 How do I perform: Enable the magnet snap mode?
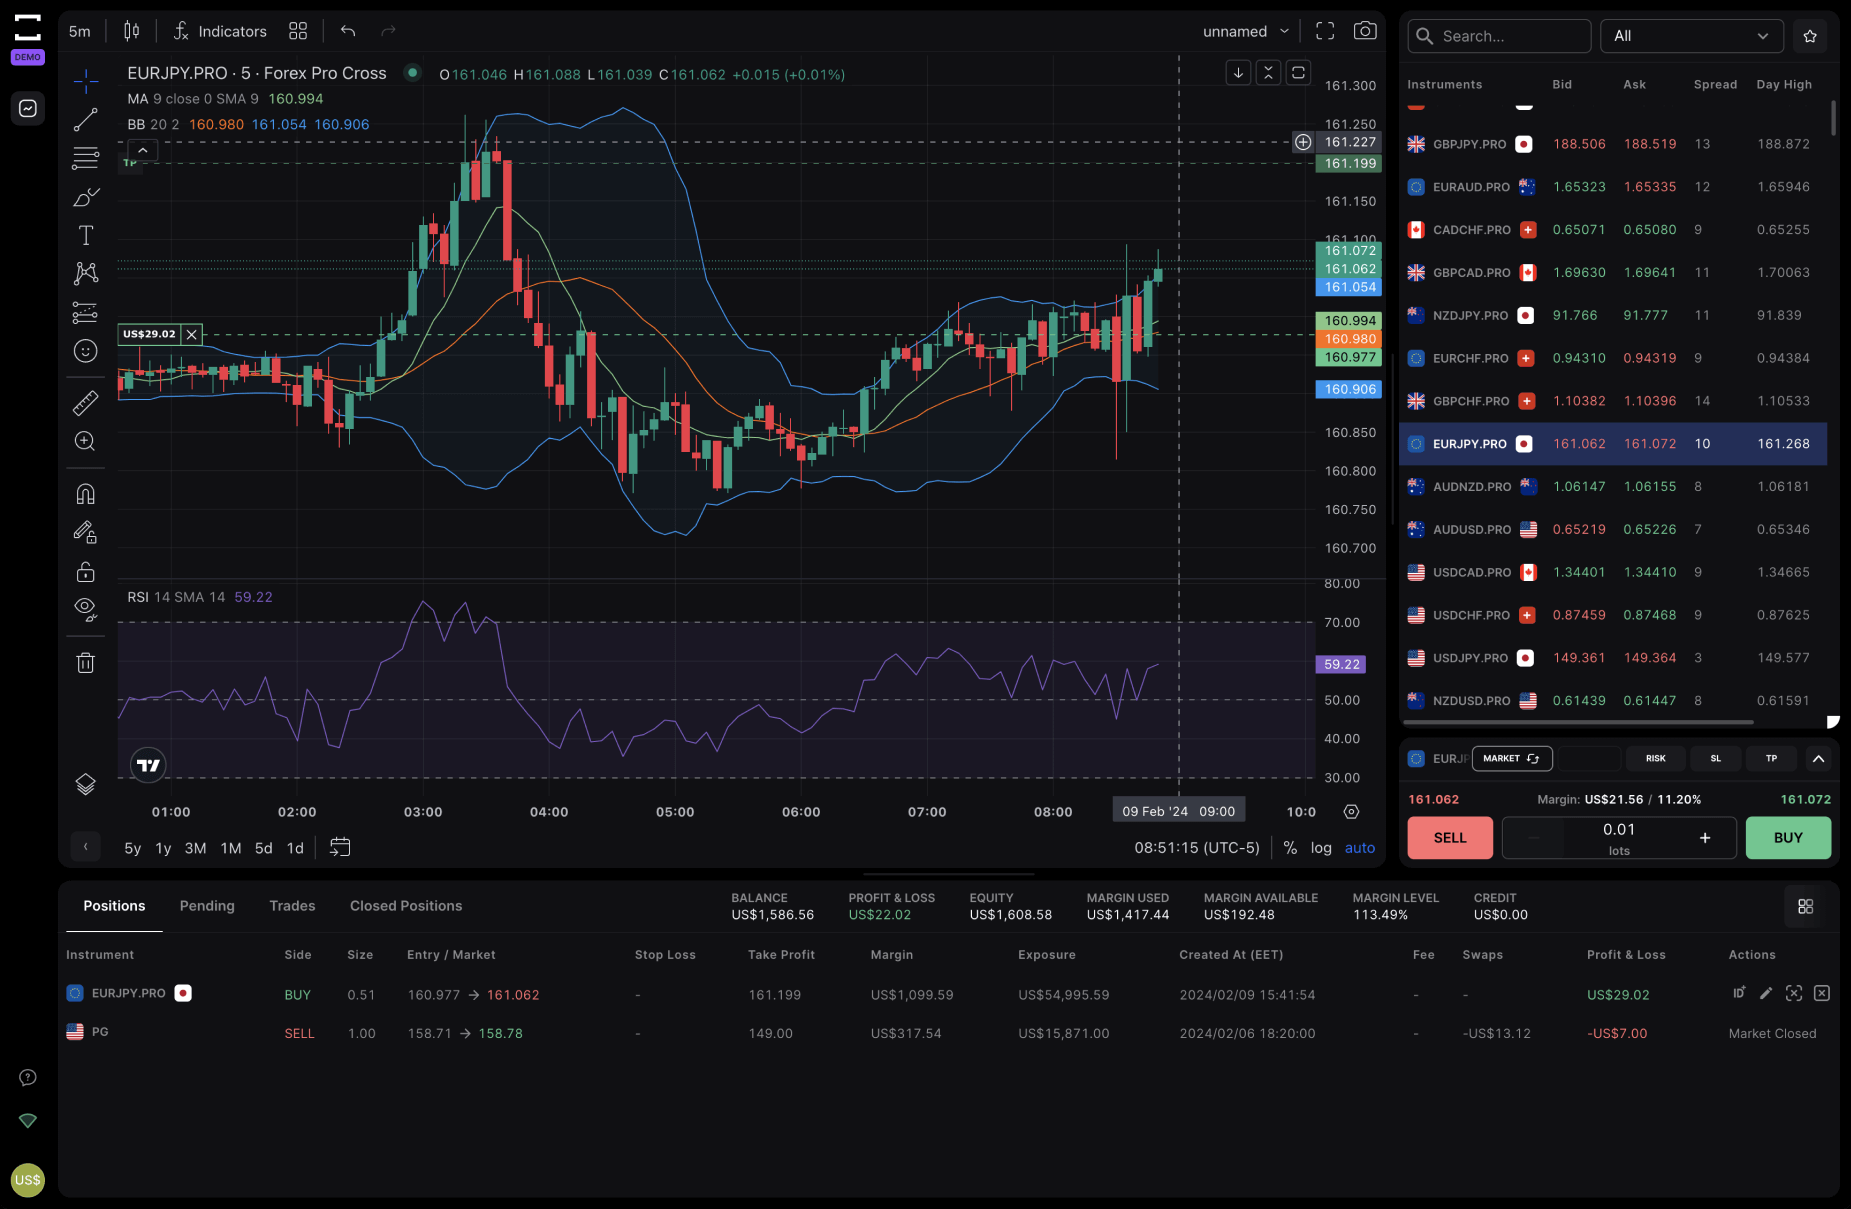coord(85,492)
